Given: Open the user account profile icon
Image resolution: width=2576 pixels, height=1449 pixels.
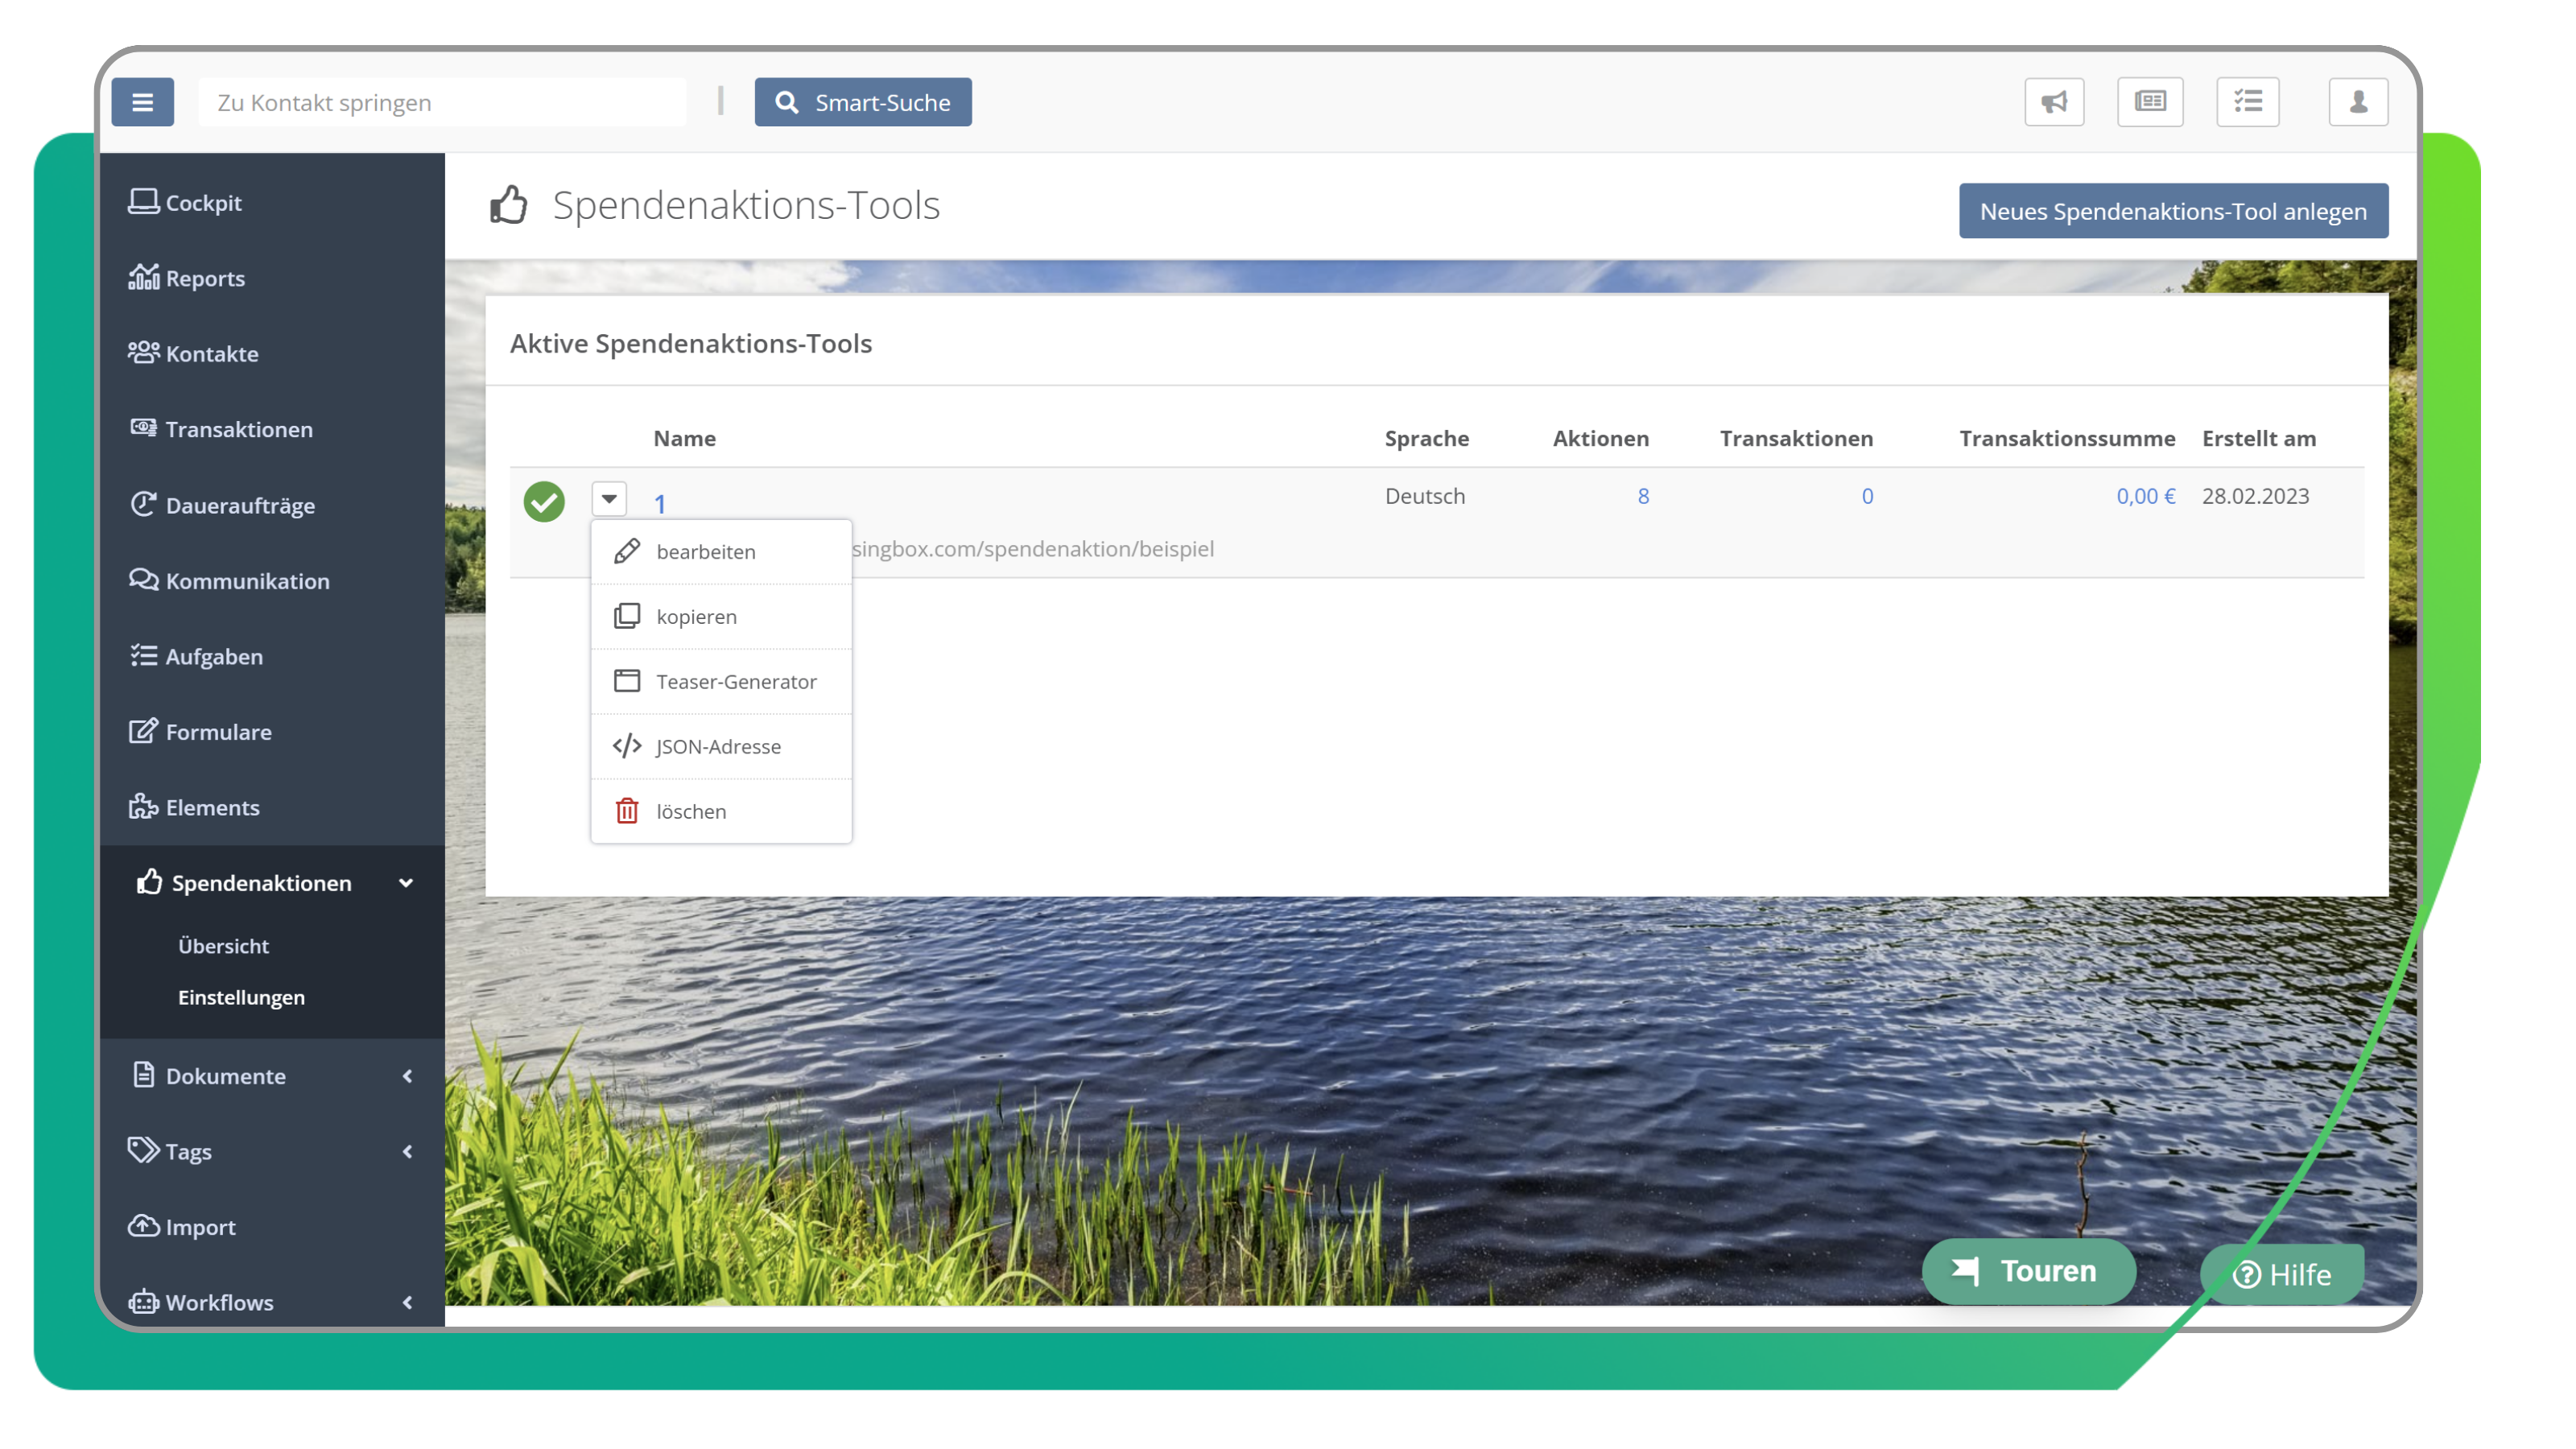Looking at the screenshot, I should [2357, 101].
